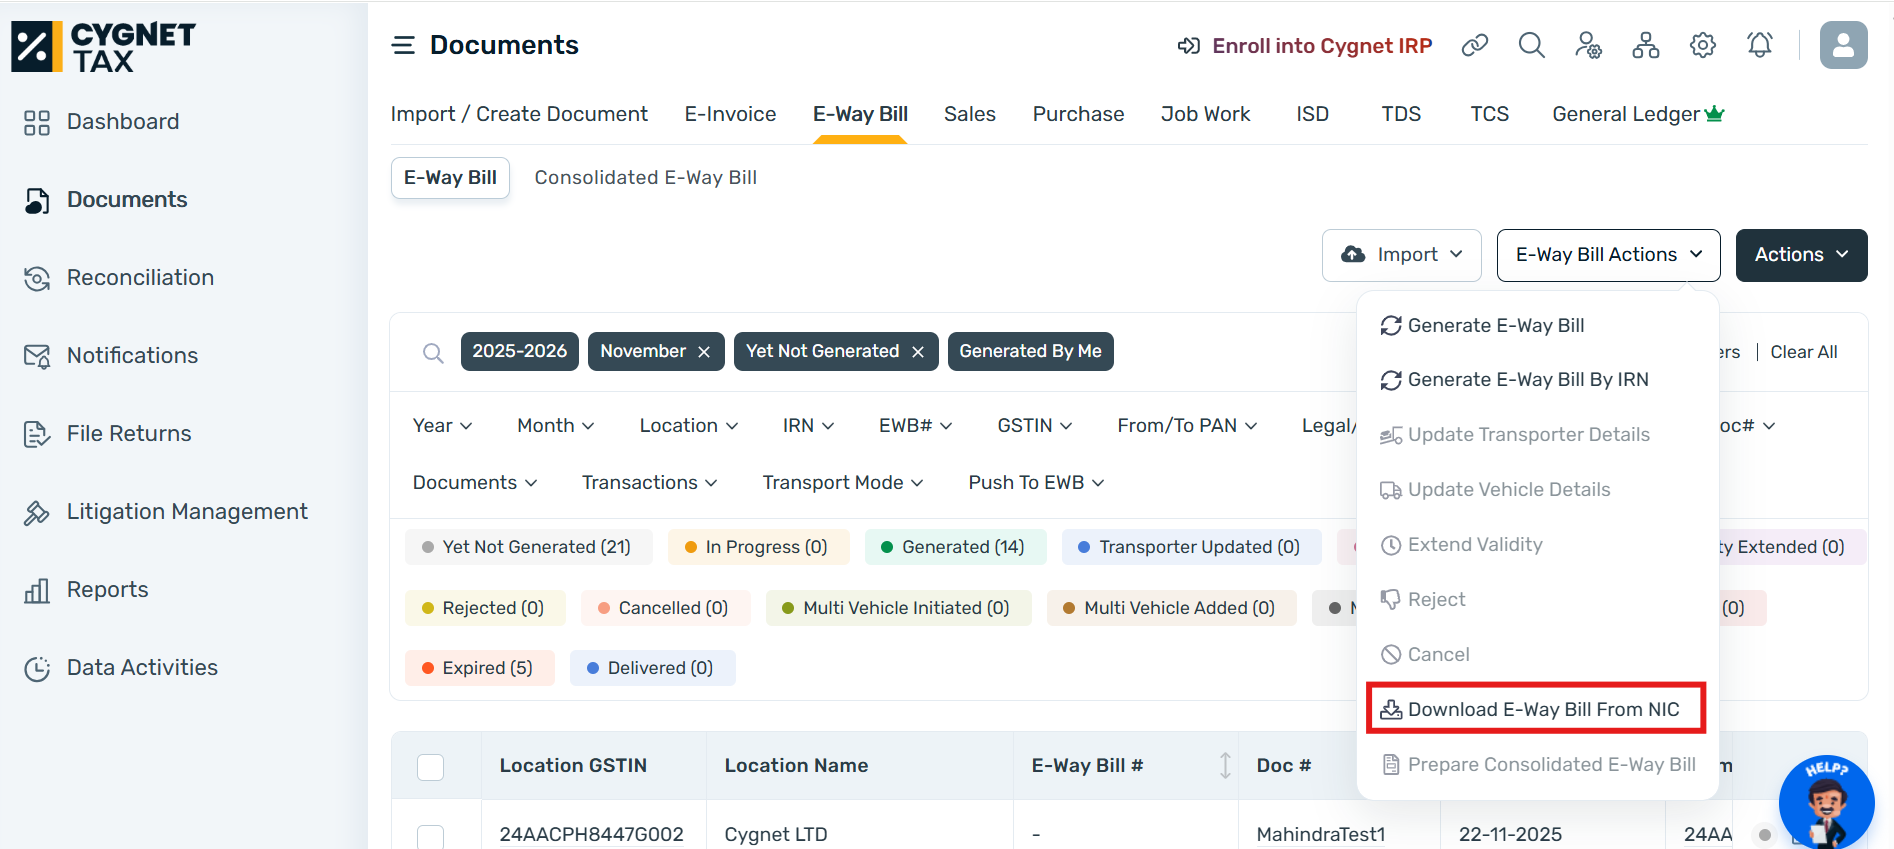Click the search magnifier icon in header
Image resolution: width=1894 pixels, height=849 pixels.
point(1531,45)
